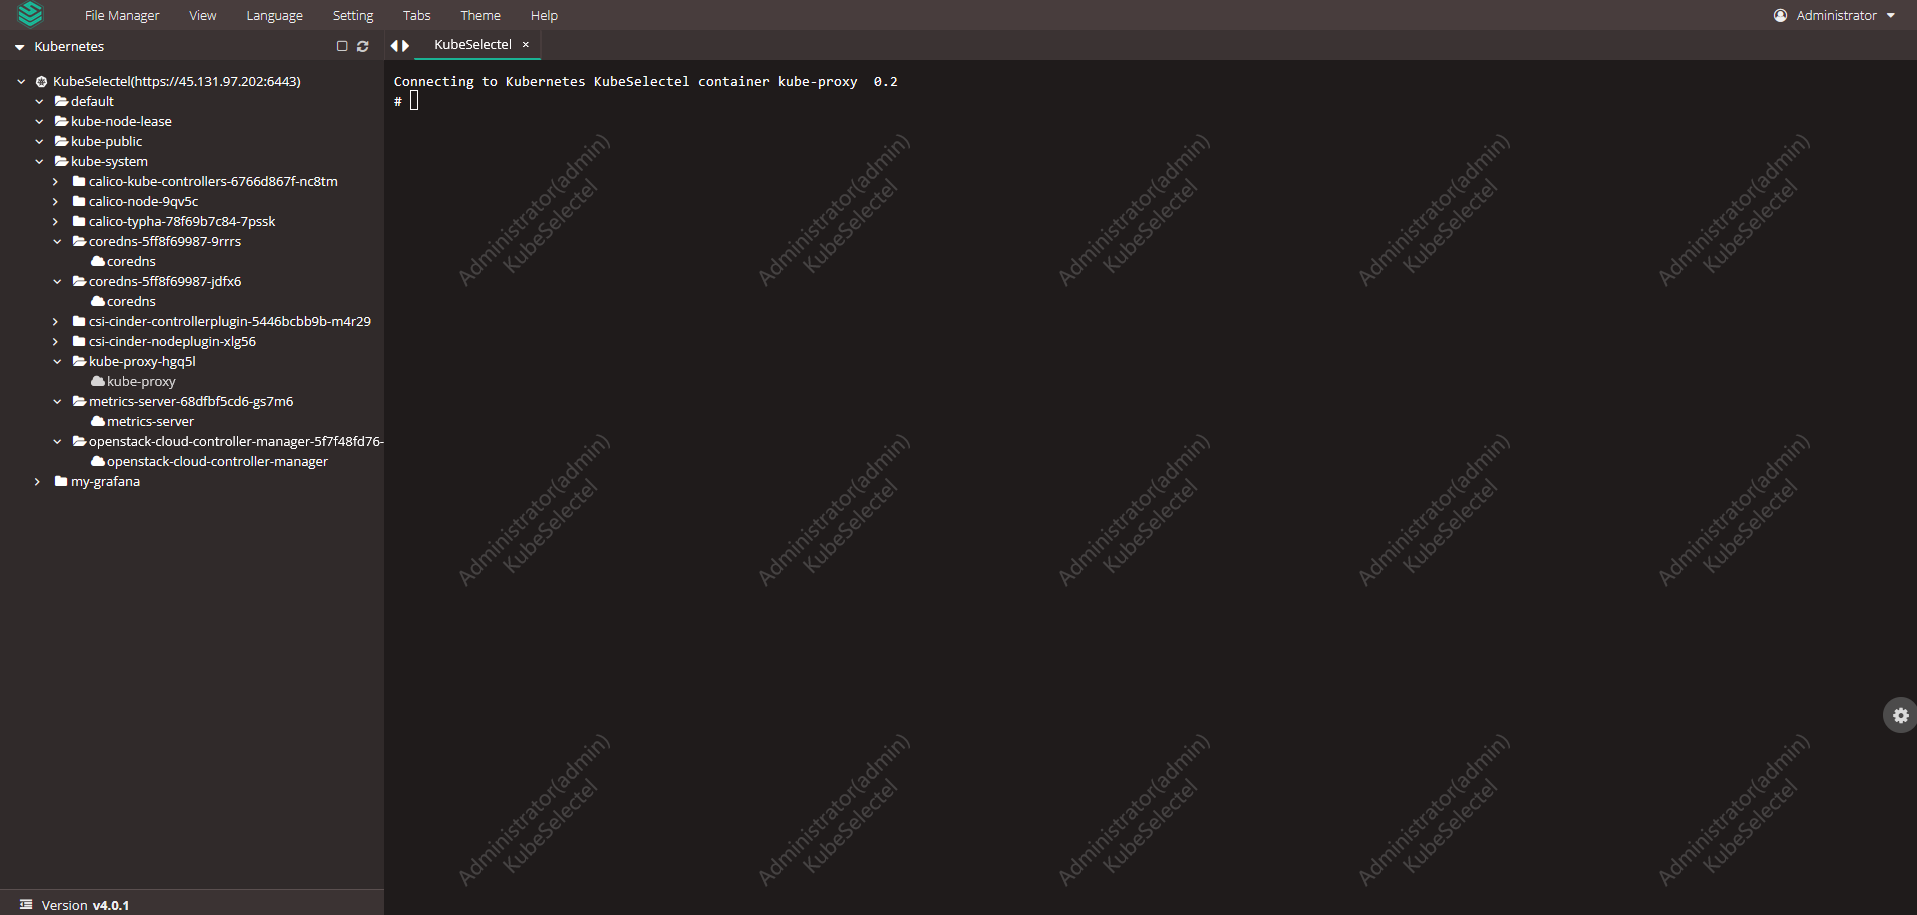
Task: Open the Help menu
Action: [545, 15]
